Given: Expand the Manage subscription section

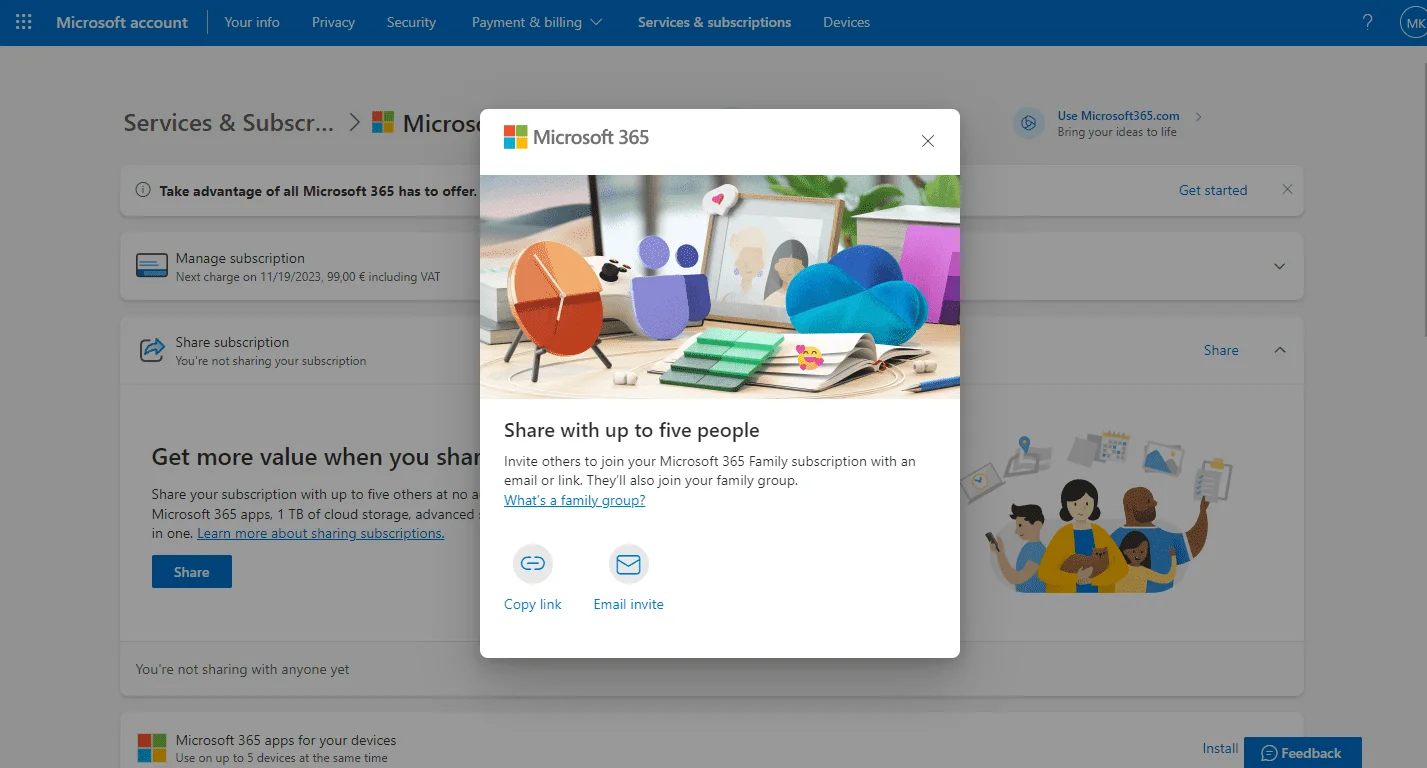Looking at the screenshot, I should click(x=1279, y=266).
